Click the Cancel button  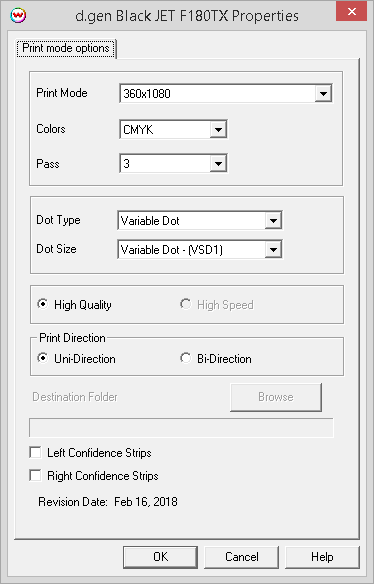241,557
